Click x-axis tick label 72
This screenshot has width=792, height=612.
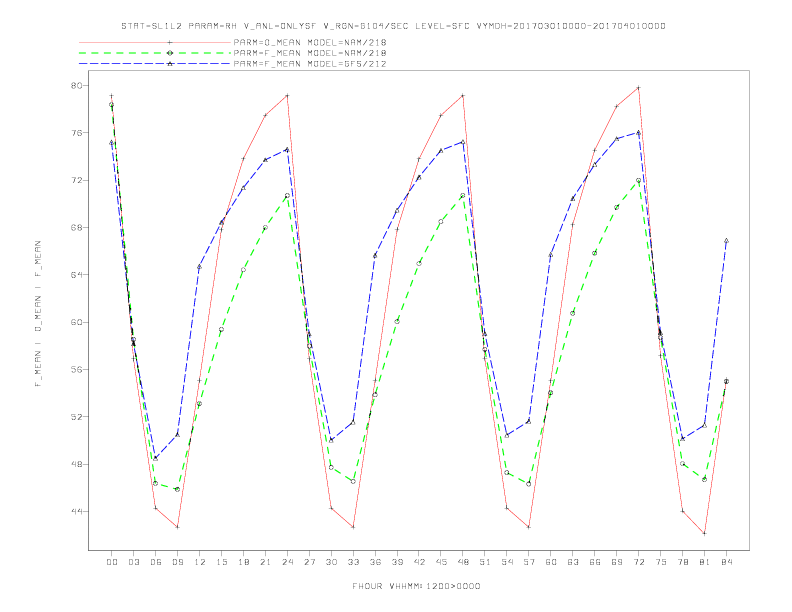pos(639,562)
